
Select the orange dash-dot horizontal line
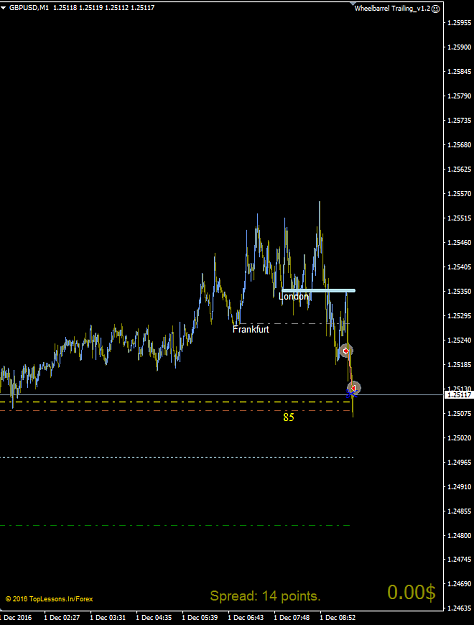pos(175,410)
